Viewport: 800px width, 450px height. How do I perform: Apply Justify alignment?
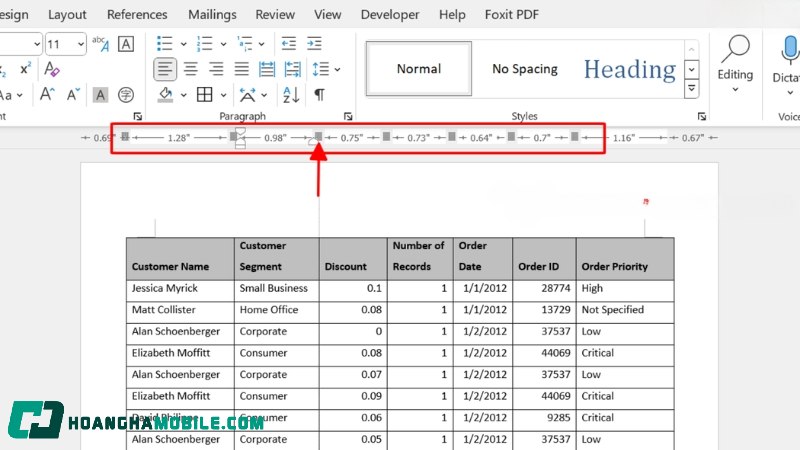pos(241,69)
